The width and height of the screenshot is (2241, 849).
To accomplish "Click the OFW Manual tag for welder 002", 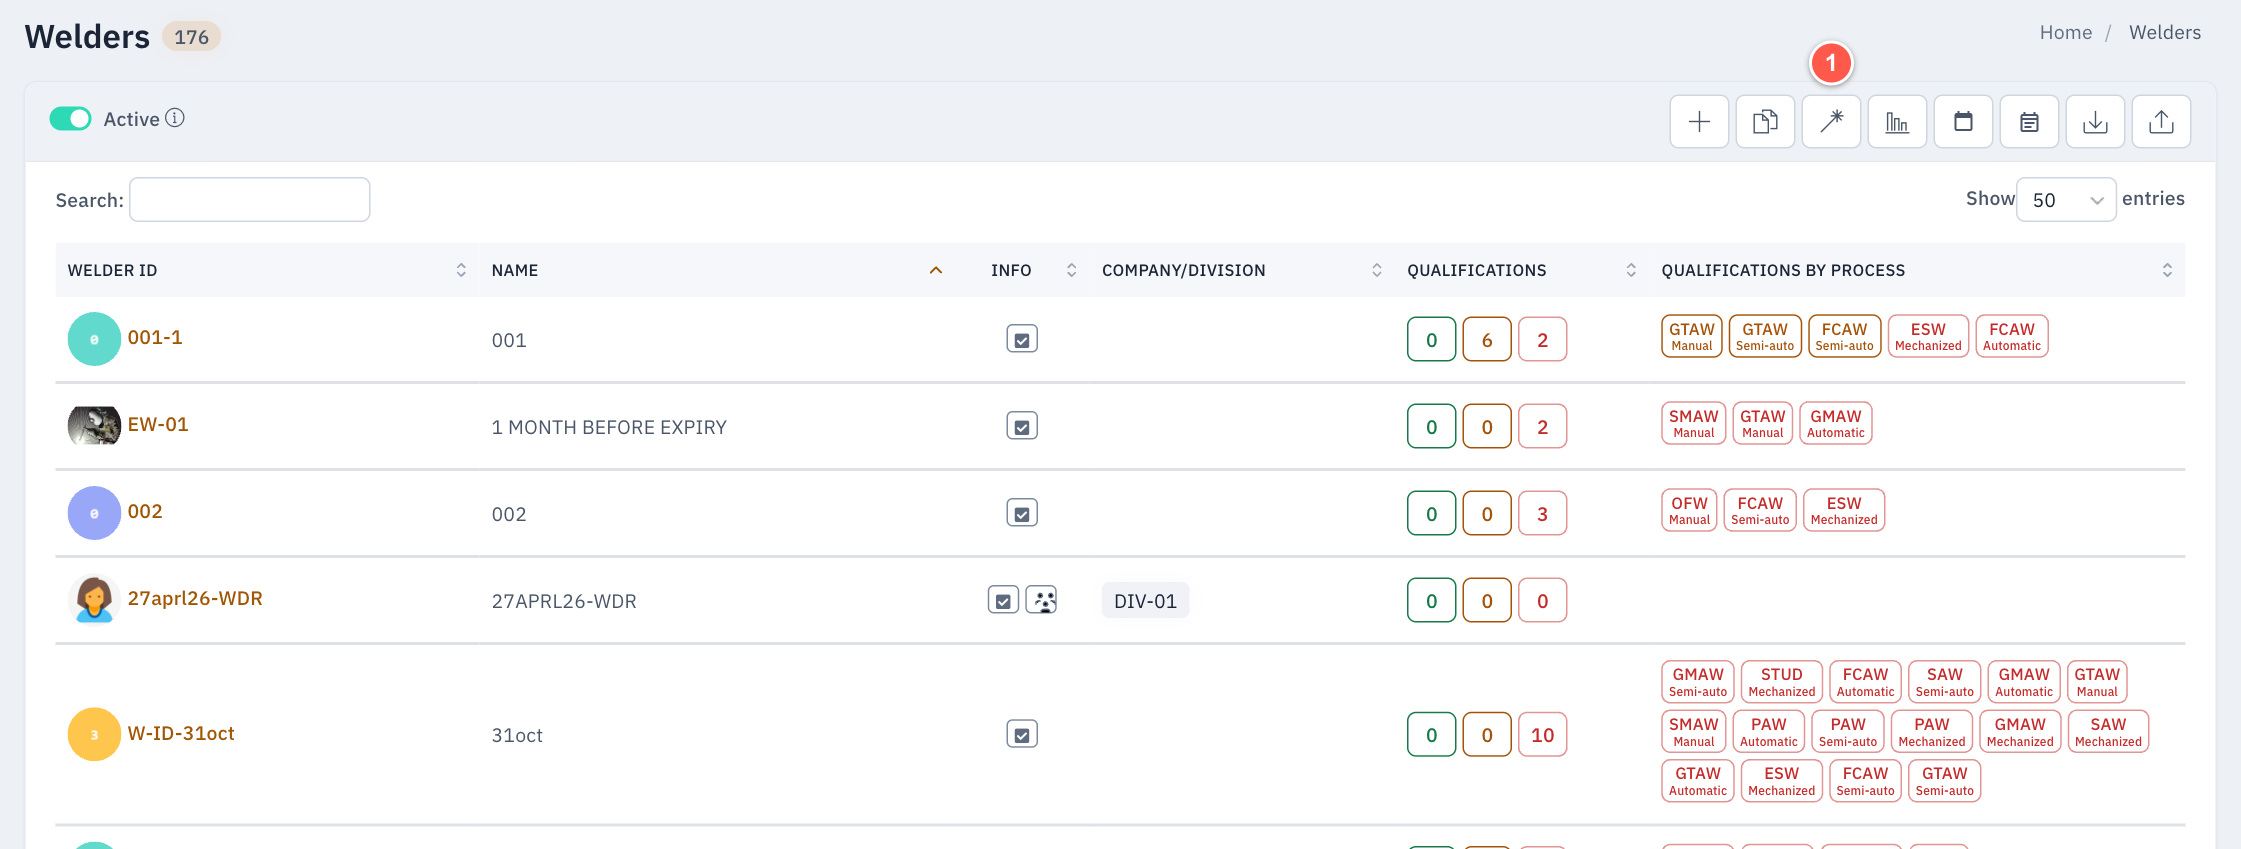I will coord(1690,510).
